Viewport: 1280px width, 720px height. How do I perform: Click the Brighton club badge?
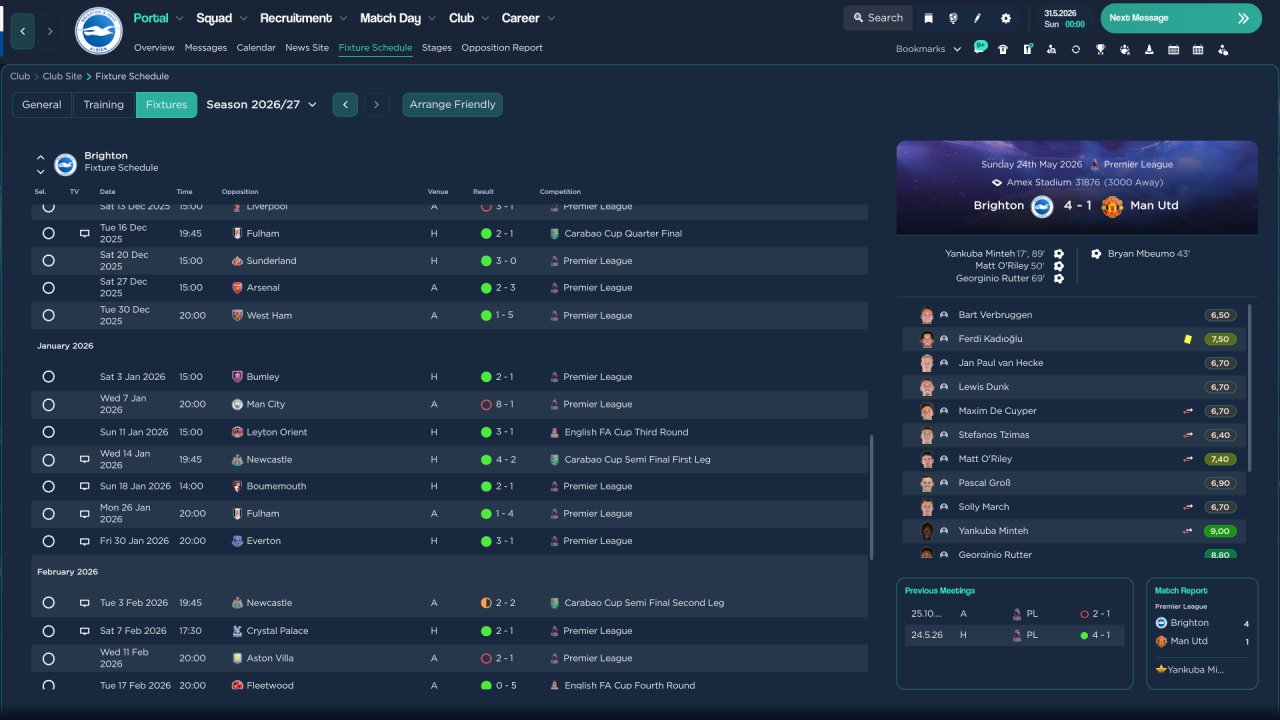pos(98,31)
